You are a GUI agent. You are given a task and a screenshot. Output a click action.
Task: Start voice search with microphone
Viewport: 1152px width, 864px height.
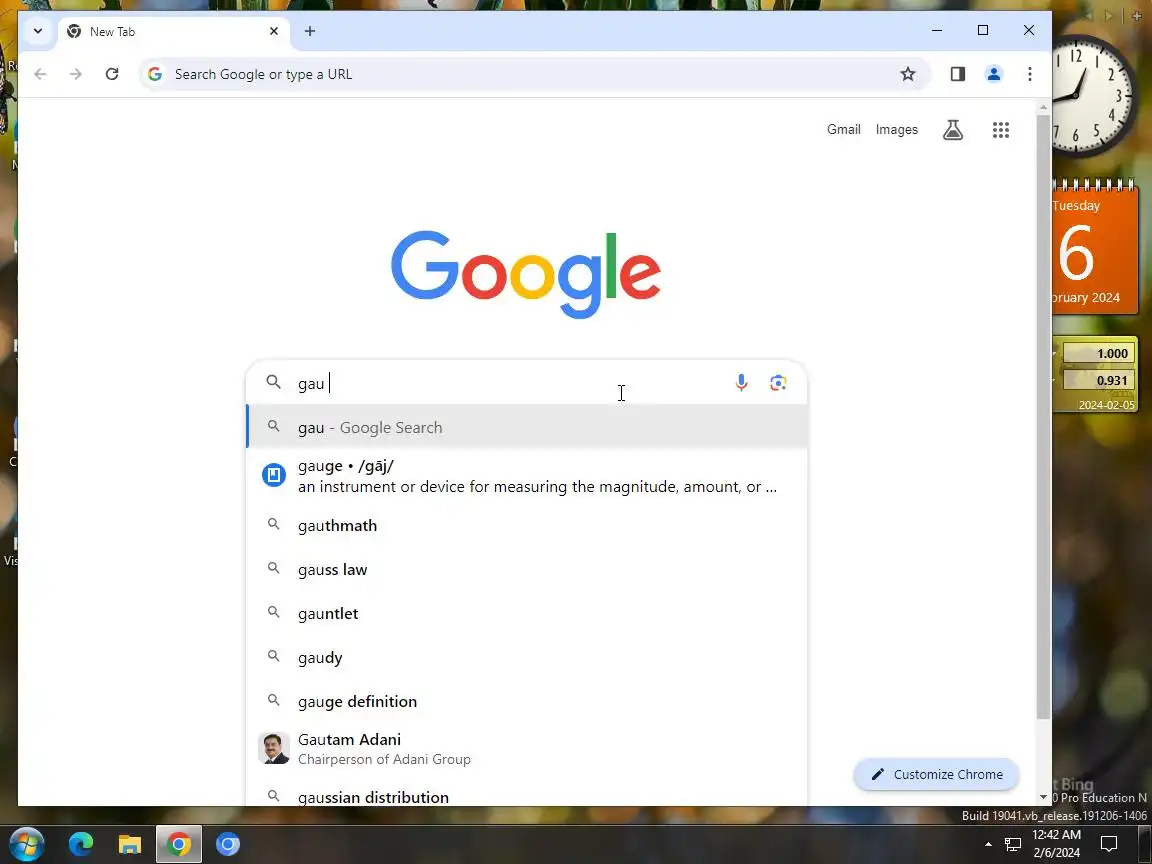(741, 383)
